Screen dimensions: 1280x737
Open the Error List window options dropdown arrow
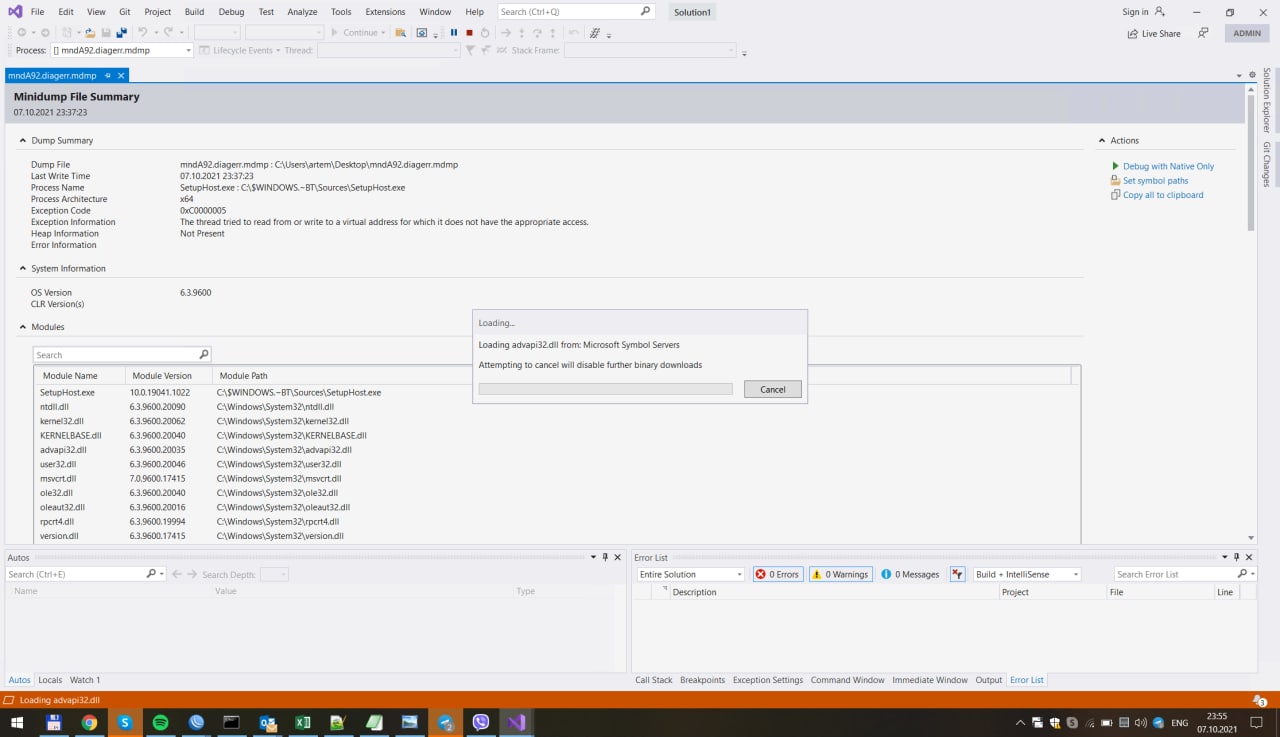[x=1225, y=557]
